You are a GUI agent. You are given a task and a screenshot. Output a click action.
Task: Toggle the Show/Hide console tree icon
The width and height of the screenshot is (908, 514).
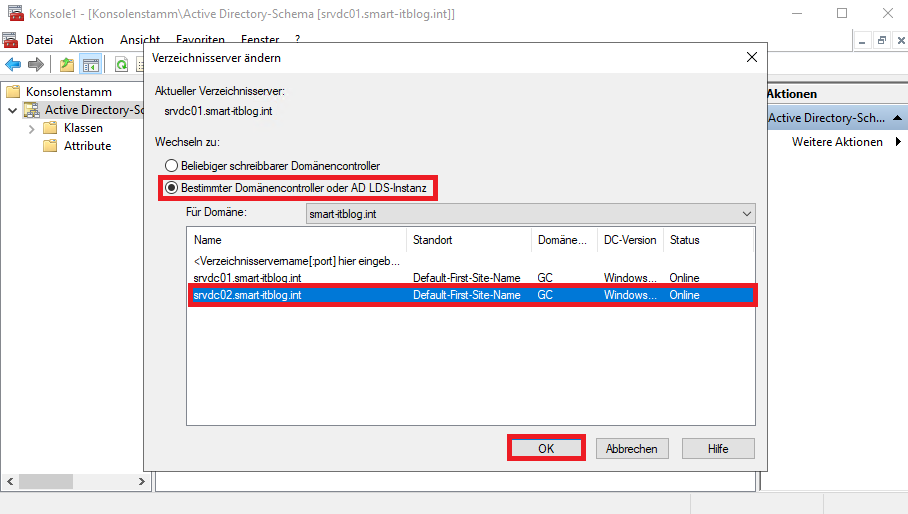(91, 64)
